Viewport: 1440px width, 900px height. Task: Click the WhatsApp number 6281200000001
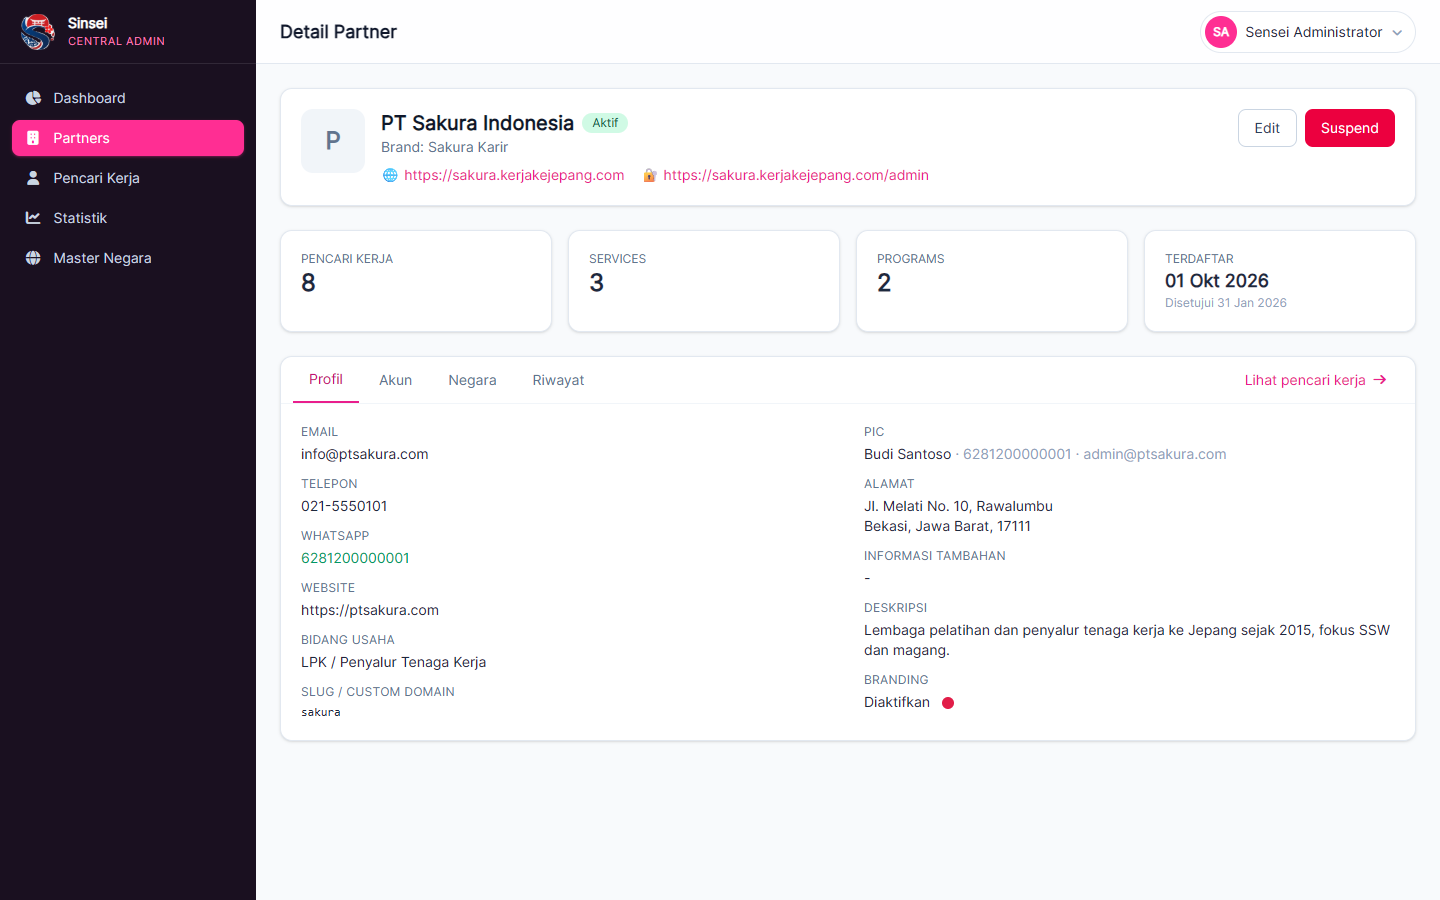355,558
